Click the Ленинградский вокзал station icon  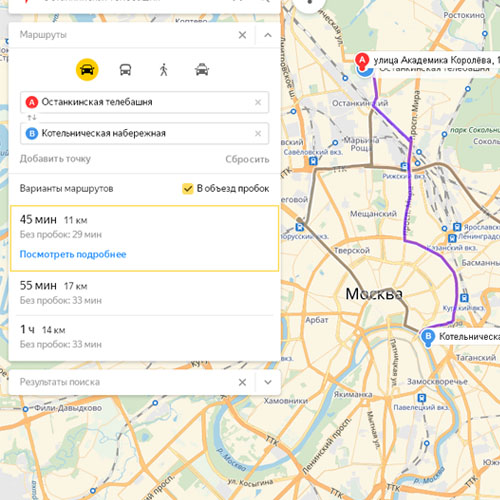(452, 238)
